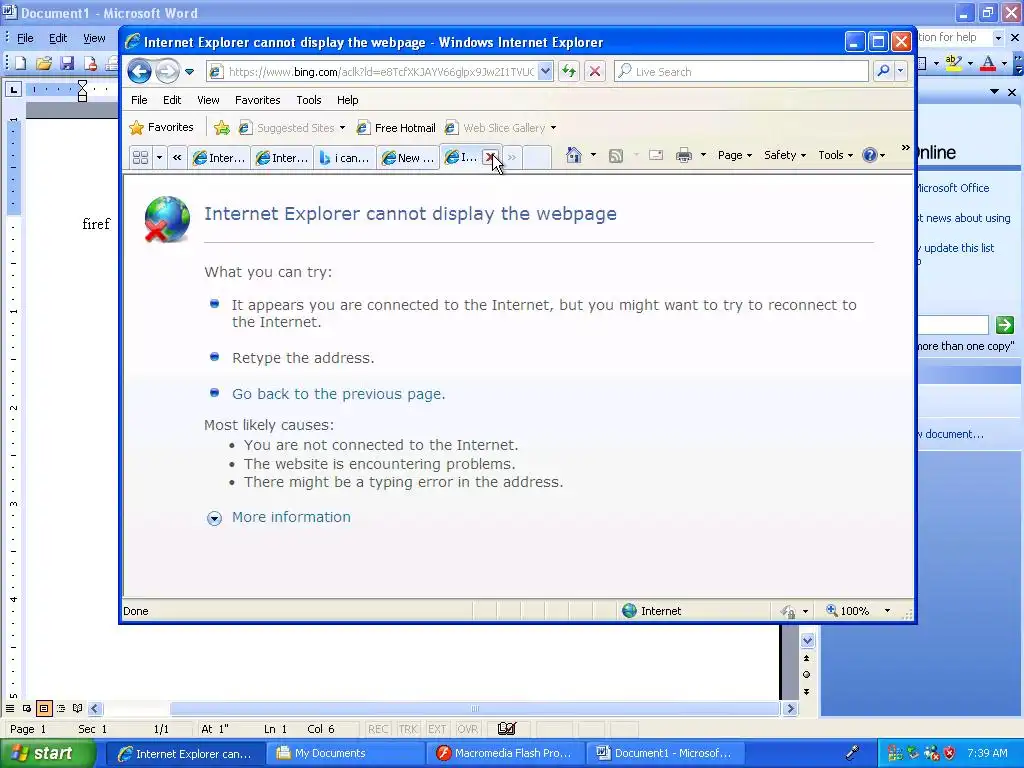Open the Tools menu in IE menu bar
The image size is (1024, 768).
(x=308, y=100)
